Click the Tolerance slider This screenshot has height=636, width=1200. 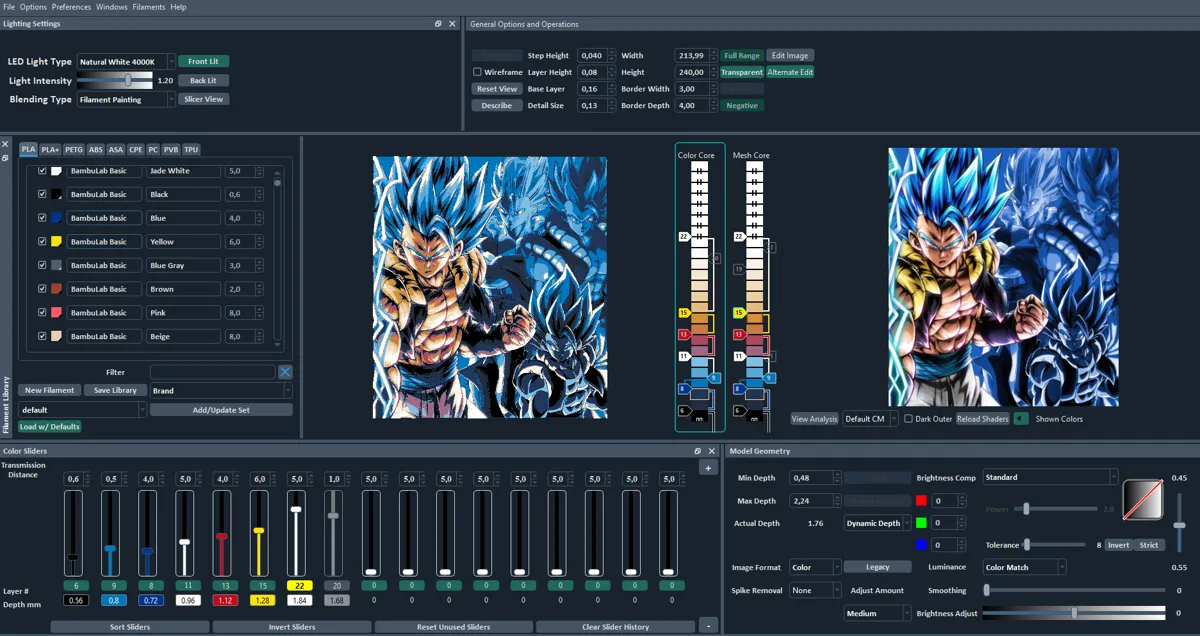pyautogui.click(x=1054, y=545)
